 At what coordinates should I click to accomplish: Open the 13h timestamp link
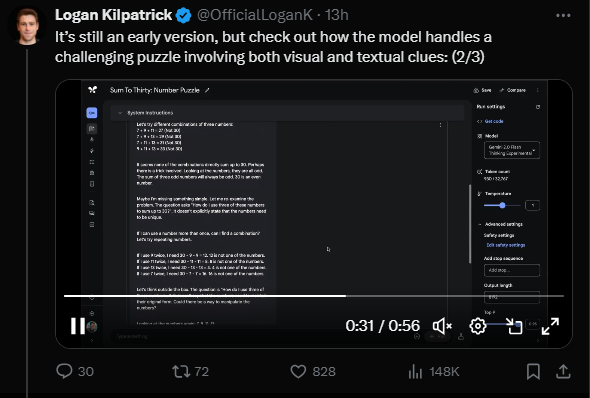coord(337,15)
